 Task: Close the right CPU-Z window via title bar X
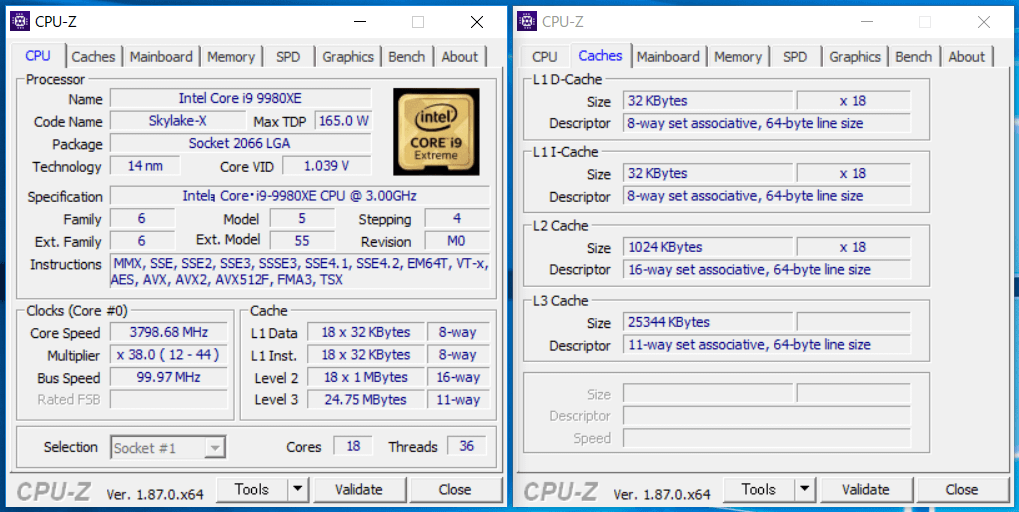(x=984, y=22)
